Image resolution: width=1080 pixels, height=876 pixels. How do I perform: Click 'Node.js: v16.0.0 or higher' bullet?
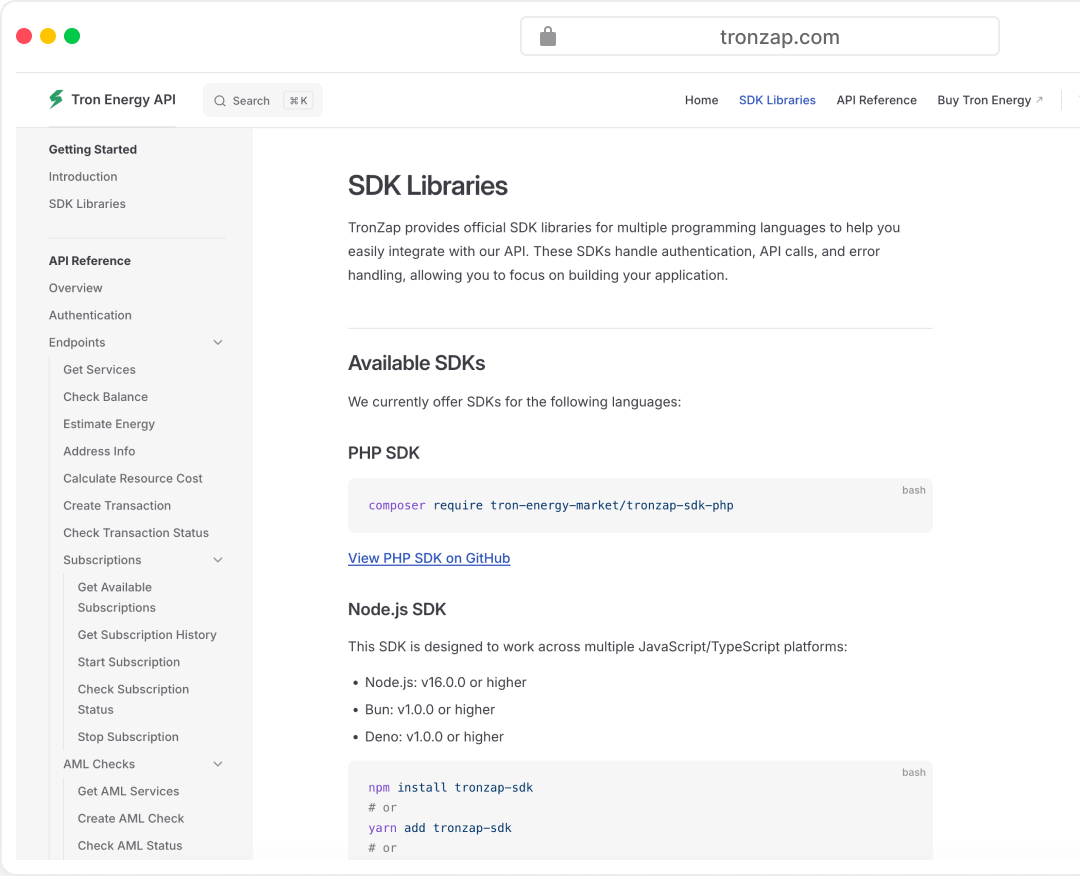[445, 682]
